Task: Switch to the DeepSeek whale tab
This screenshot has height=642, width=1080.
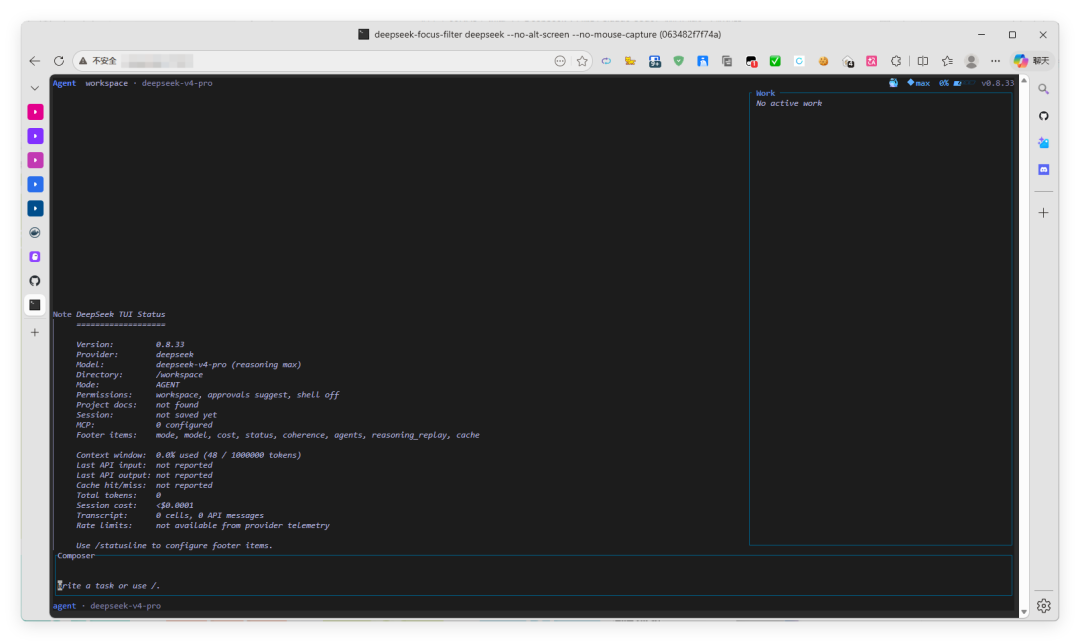Action: pos(35,232)
